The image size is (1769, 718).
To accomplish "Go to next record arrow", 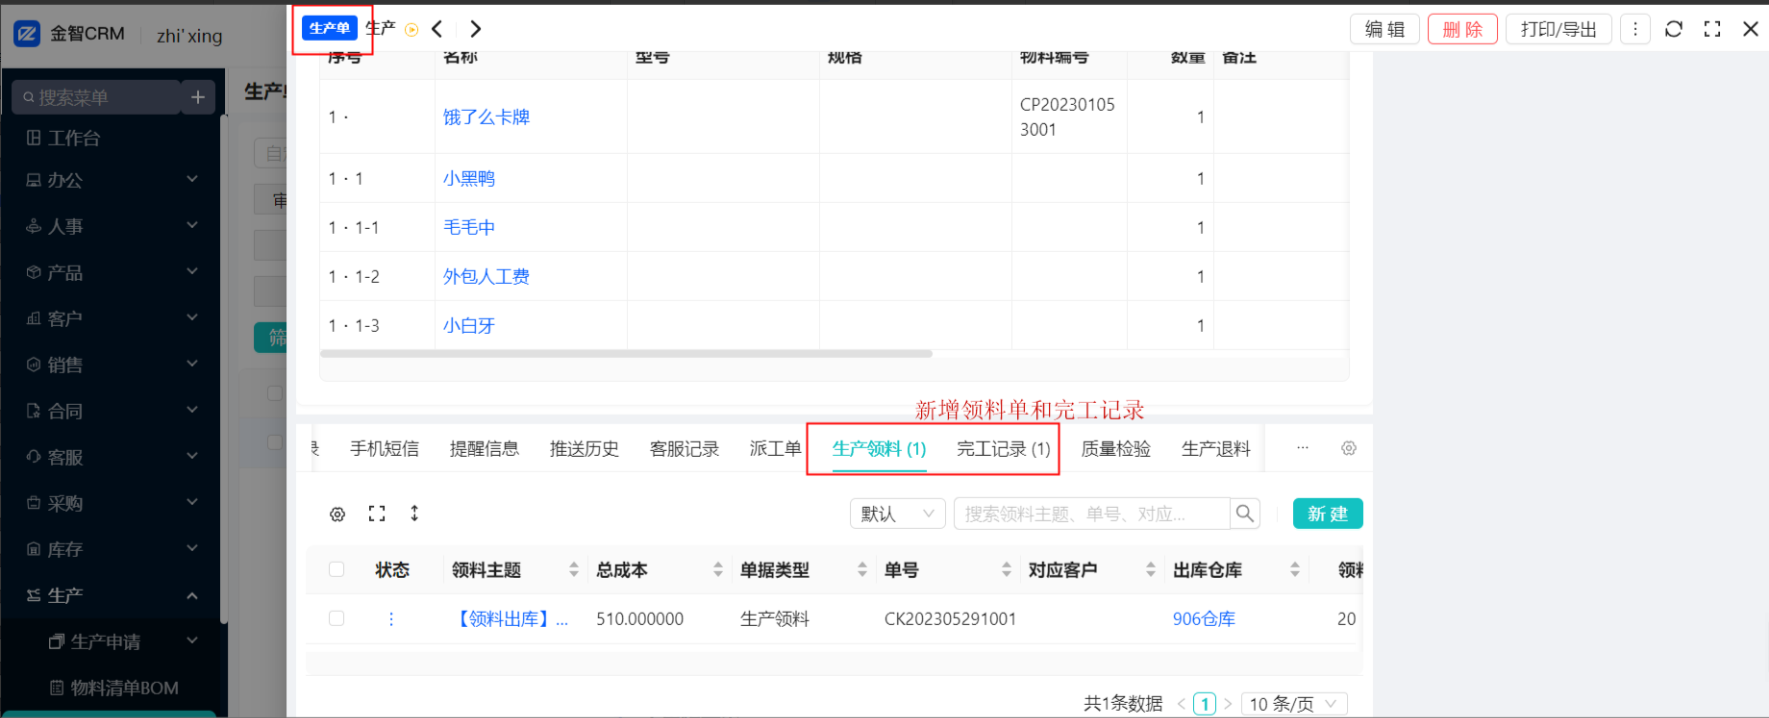I will pos(475,29).
